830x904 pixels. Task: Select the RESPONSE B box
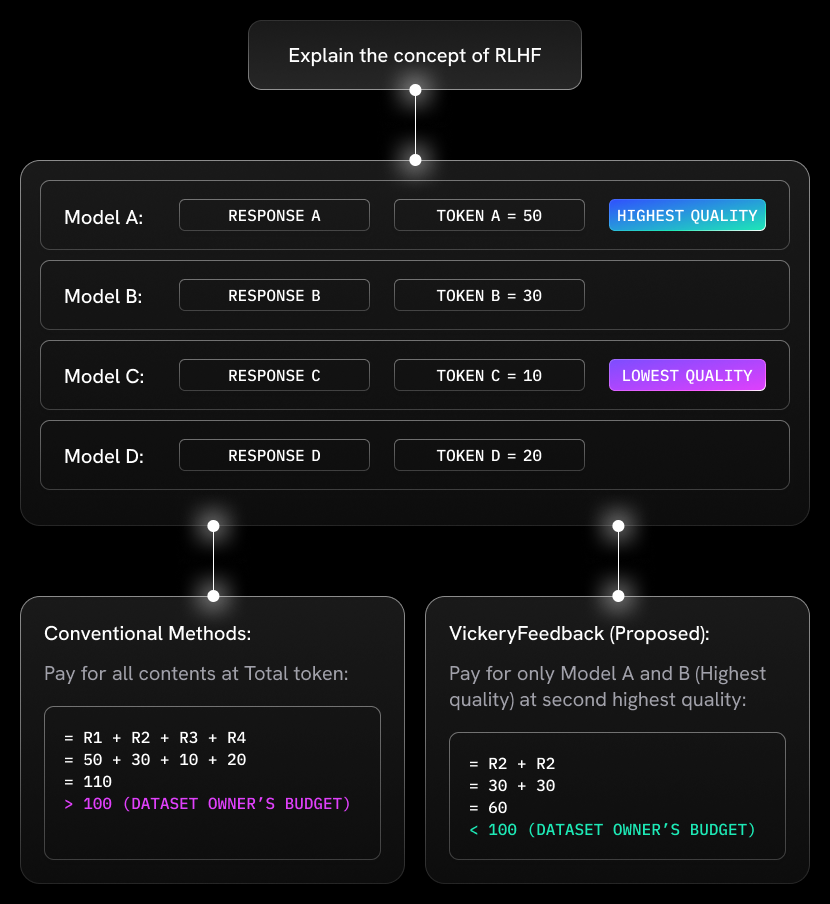point(274,295)
